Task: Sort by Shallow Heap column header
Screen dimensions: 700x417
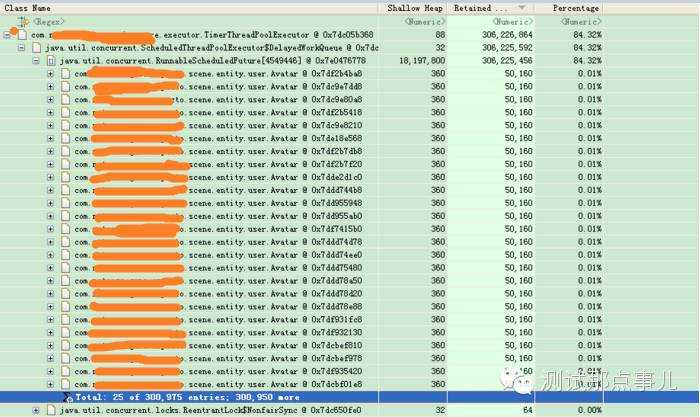Action: pos(414,8)
